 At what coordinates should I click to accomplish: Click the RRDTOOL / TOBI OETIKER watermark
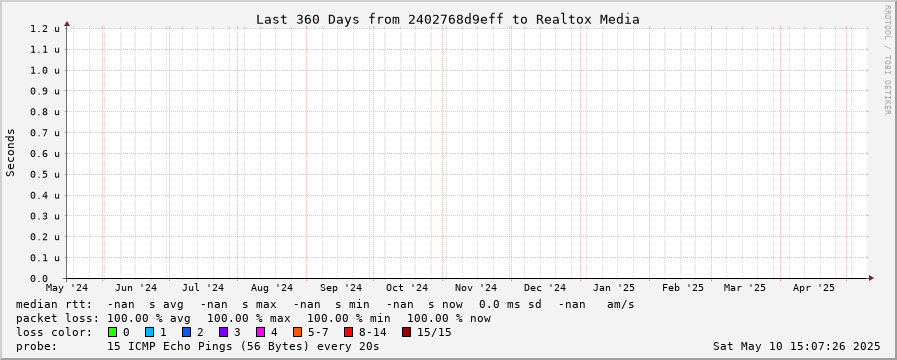tap(887, 59)
